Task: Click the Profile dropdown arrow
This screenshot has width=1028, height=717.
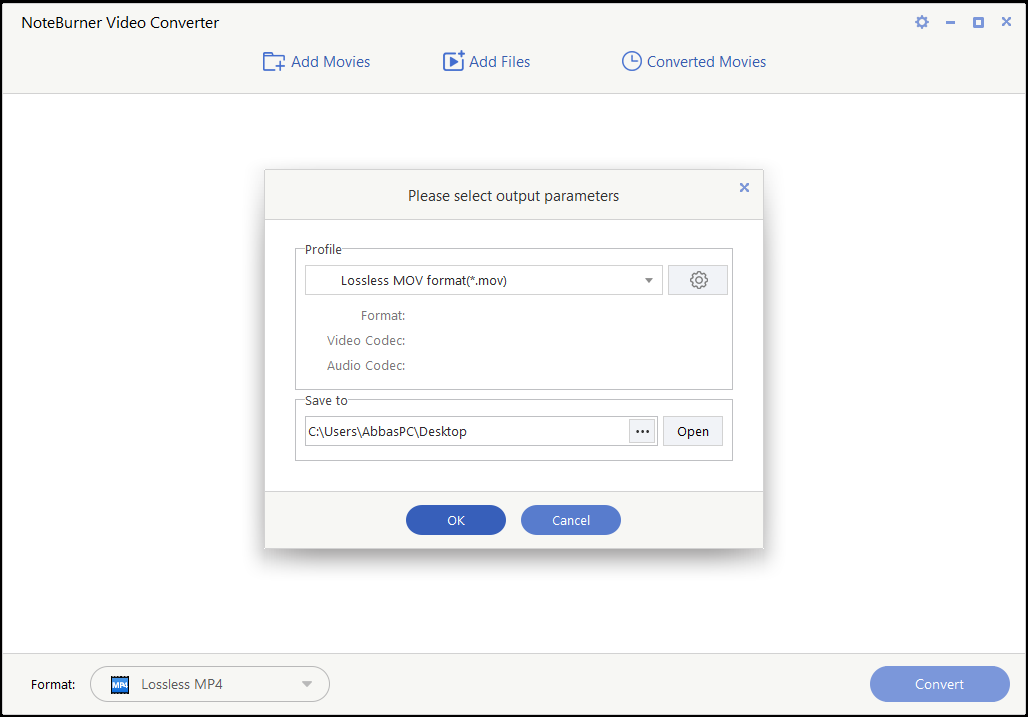Action: (648, 281)
